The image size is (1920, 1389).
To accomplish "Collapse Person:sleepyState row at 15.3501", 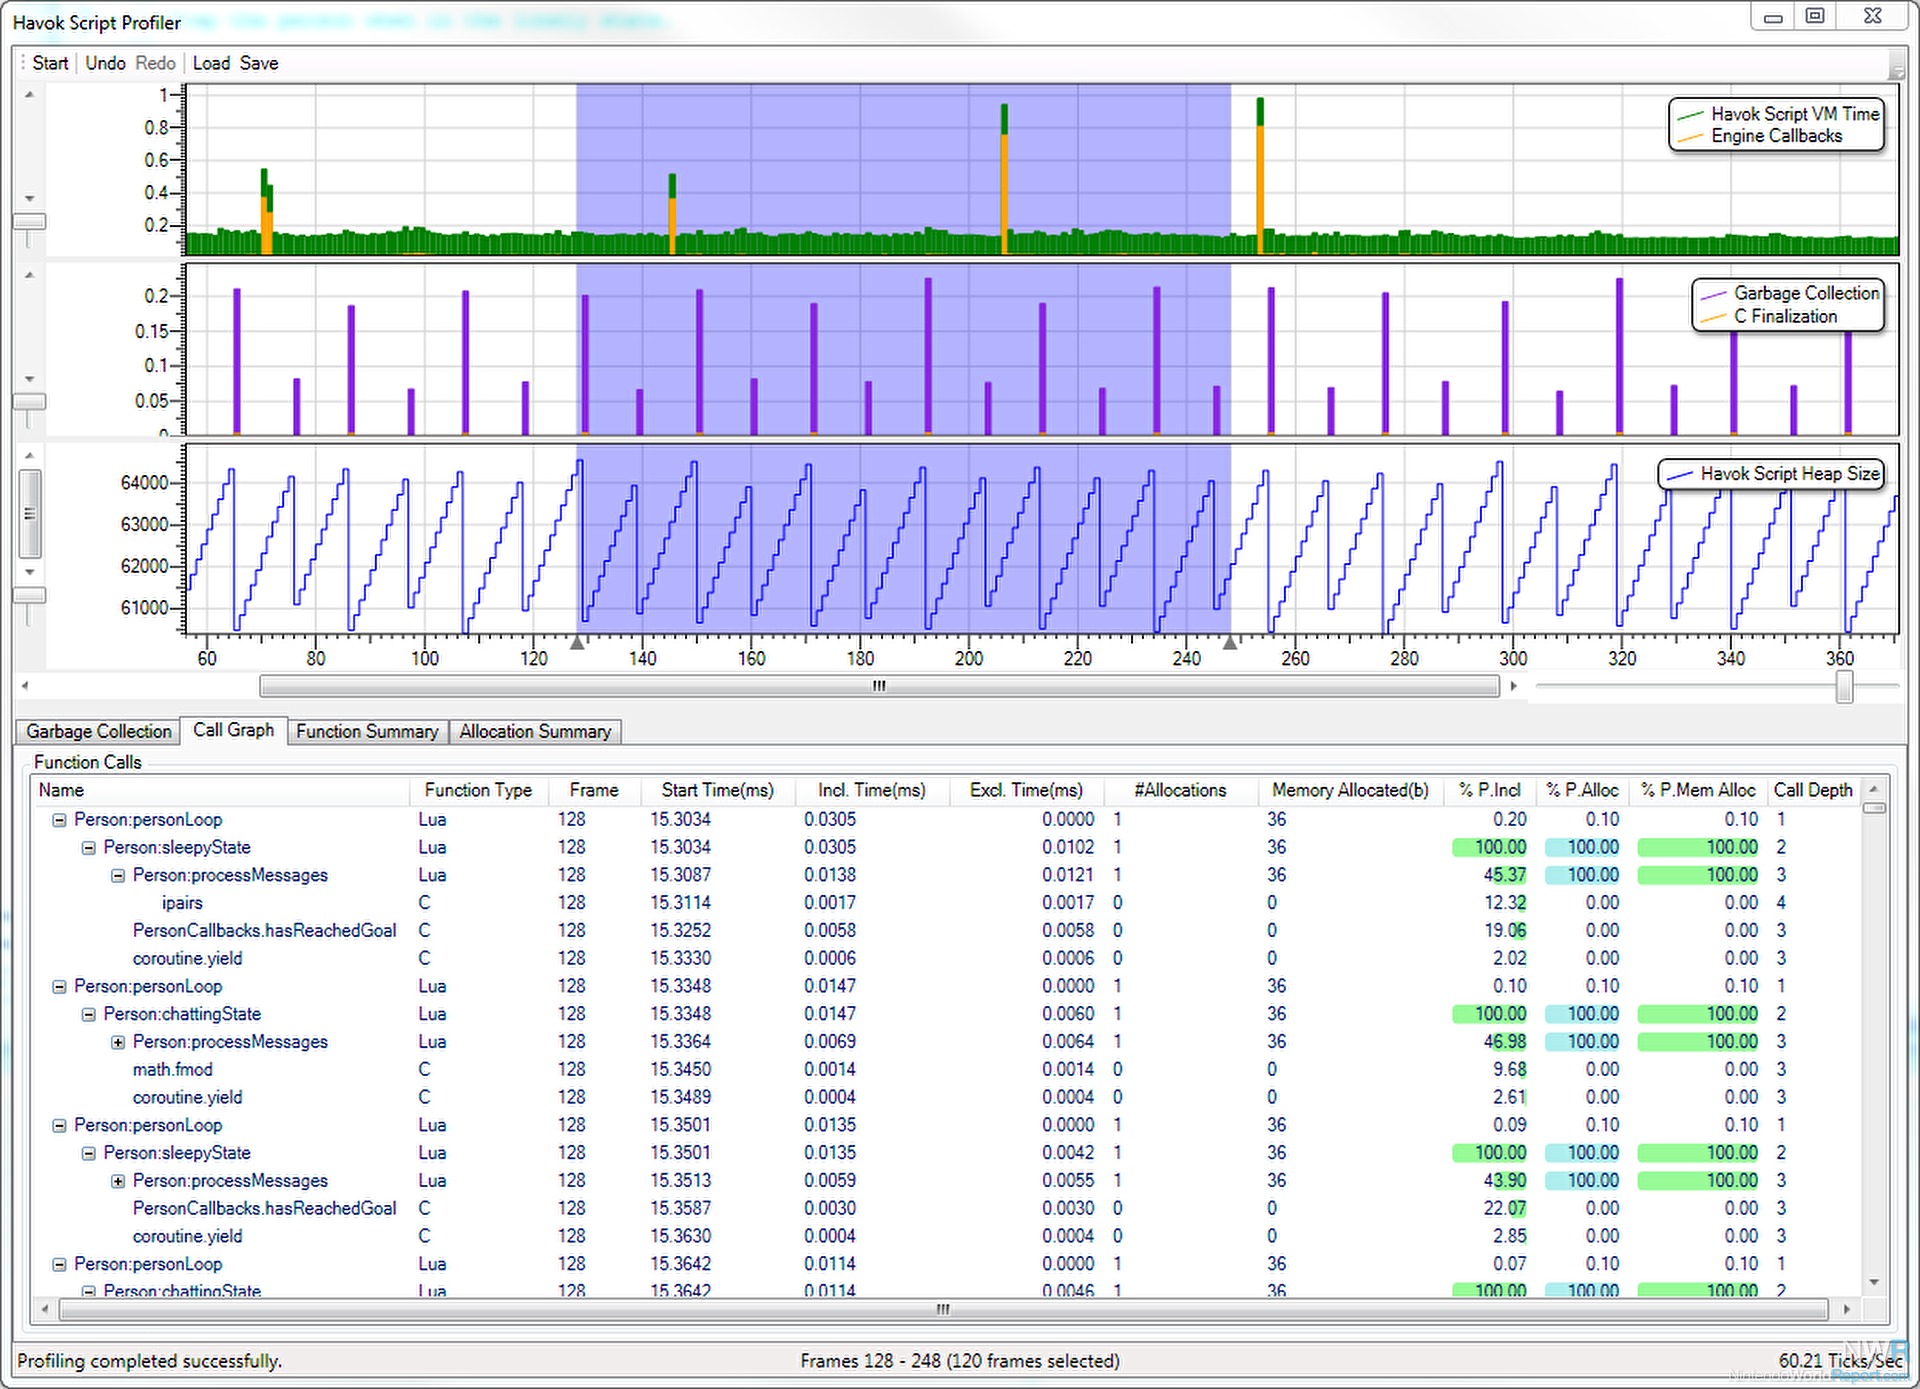I will [x=88, y=1153].
